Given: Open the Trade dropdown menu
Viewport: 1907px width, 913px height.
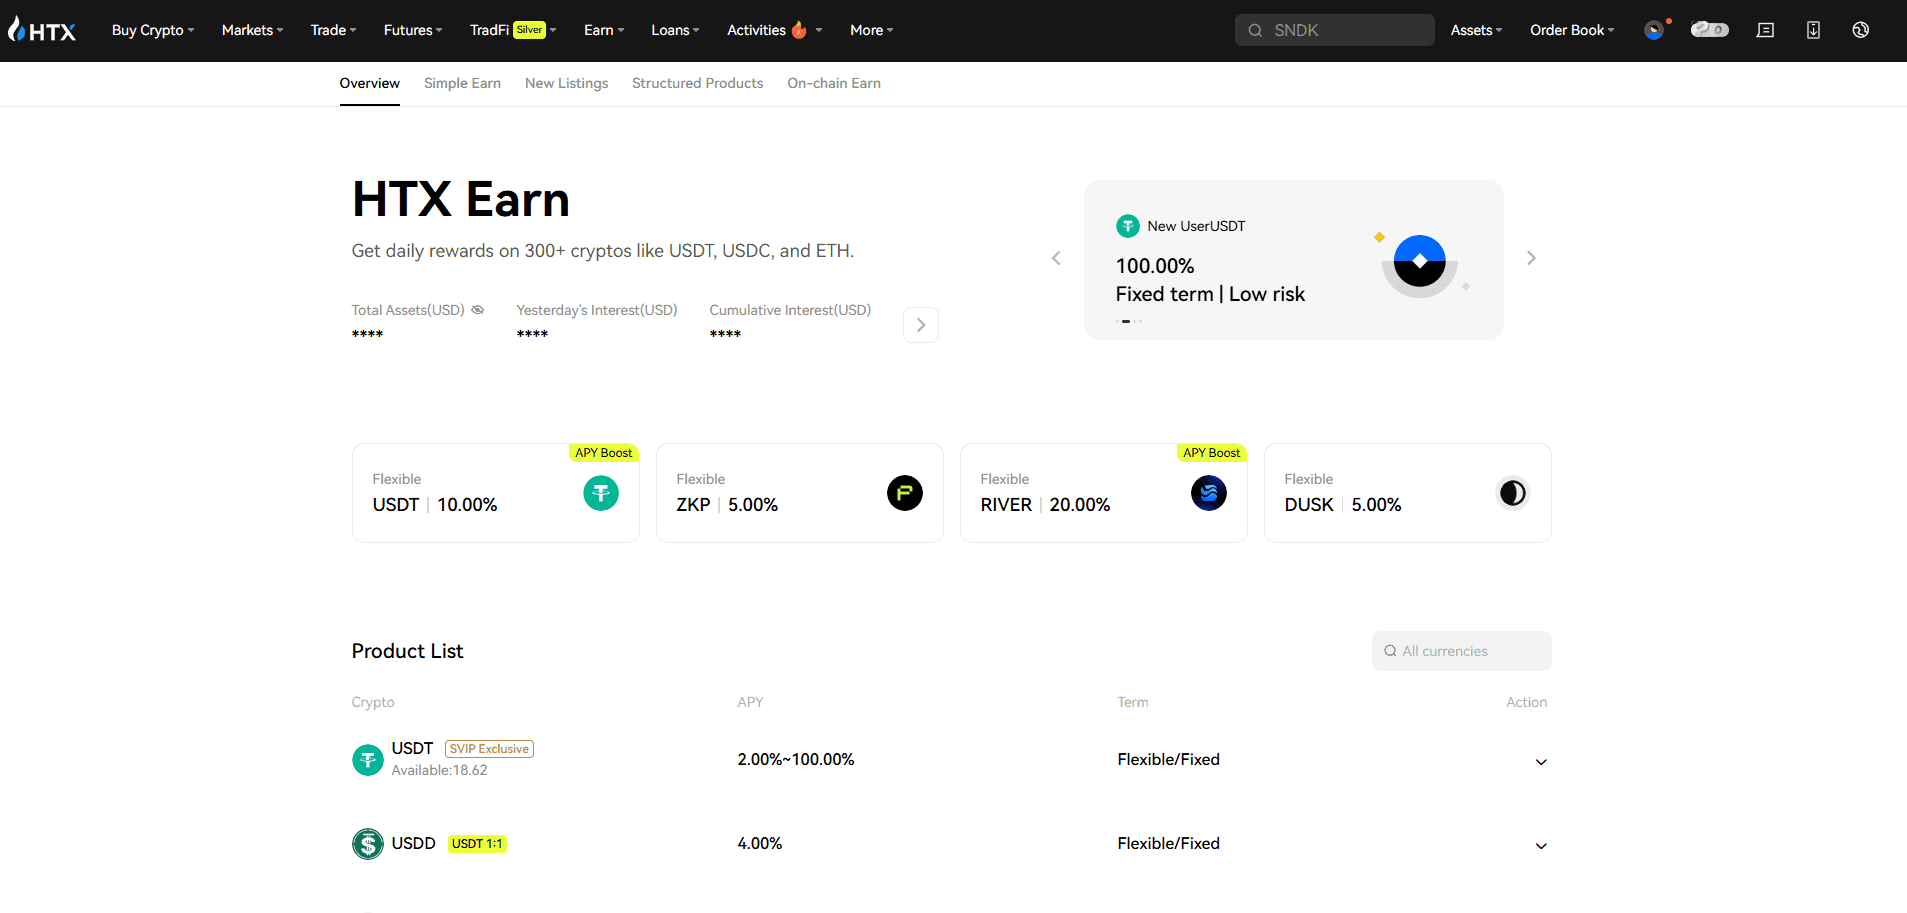Looking at the screenshot, I should [333, 30].
